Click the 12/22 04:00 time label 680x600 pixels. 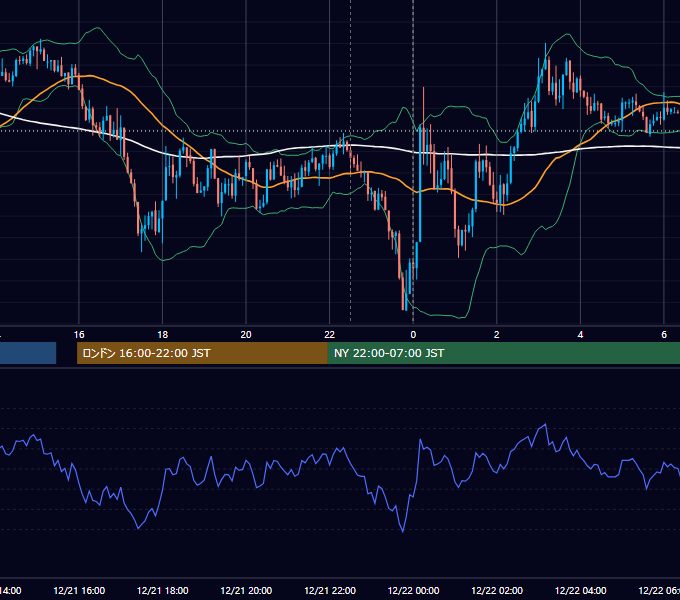(x=581, y=590)
